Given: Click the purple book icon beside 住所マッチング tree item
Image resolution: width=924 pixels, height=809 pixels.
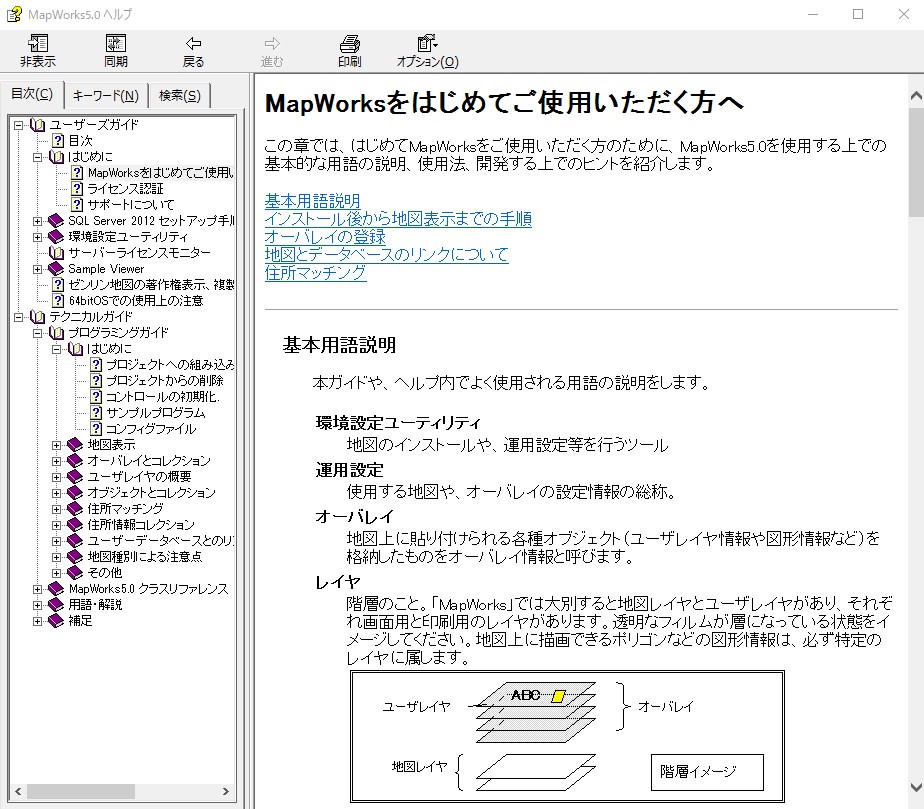Looking at the screenshot, I should pyautogui.click(x=75, y=508).
